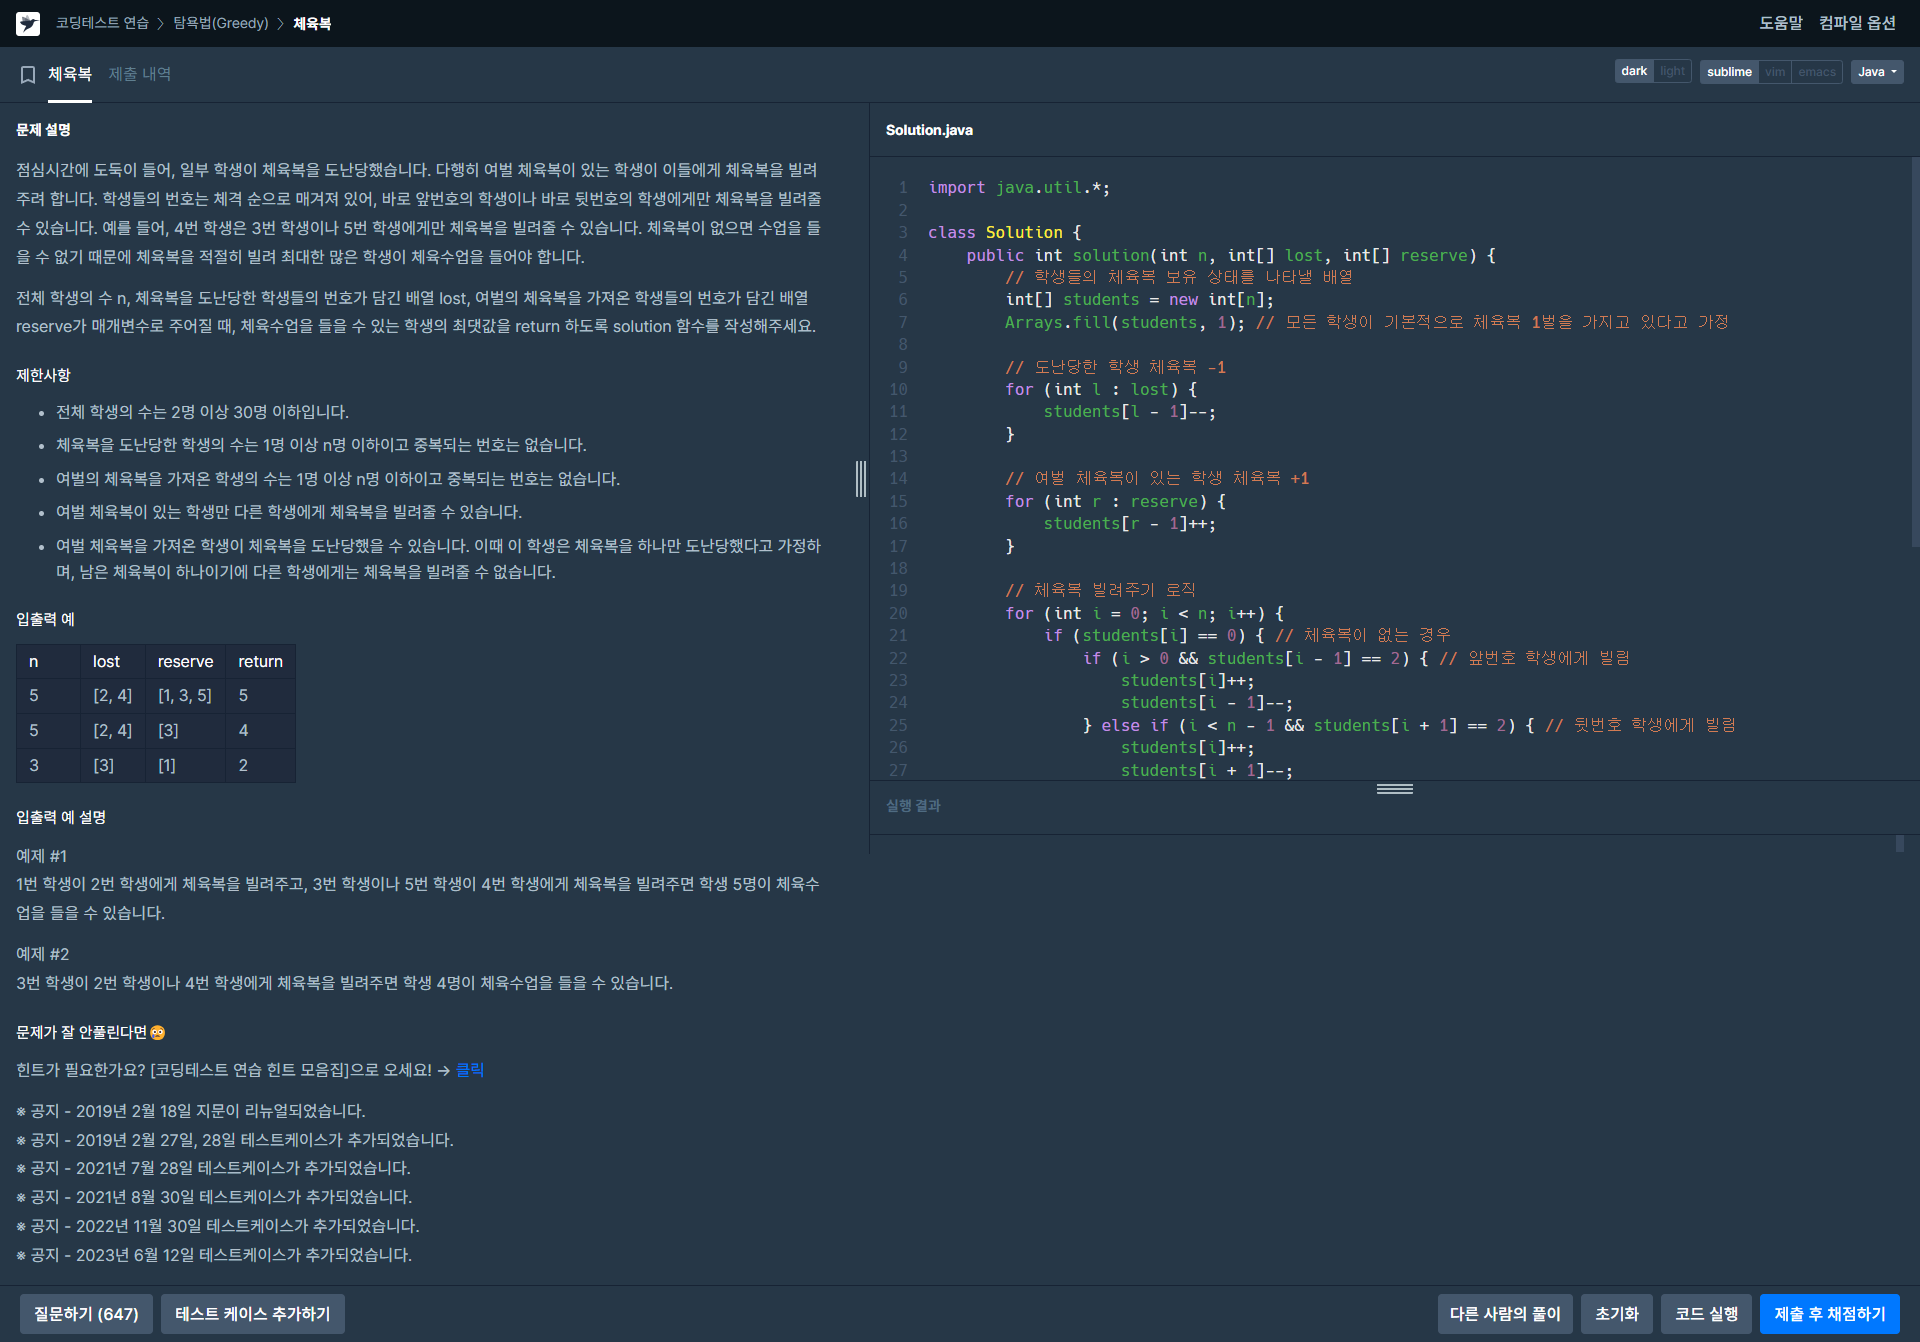Switch to the 제출 내역 tab
This screenshot has width=1920, height=1342.
click(140, 74)
